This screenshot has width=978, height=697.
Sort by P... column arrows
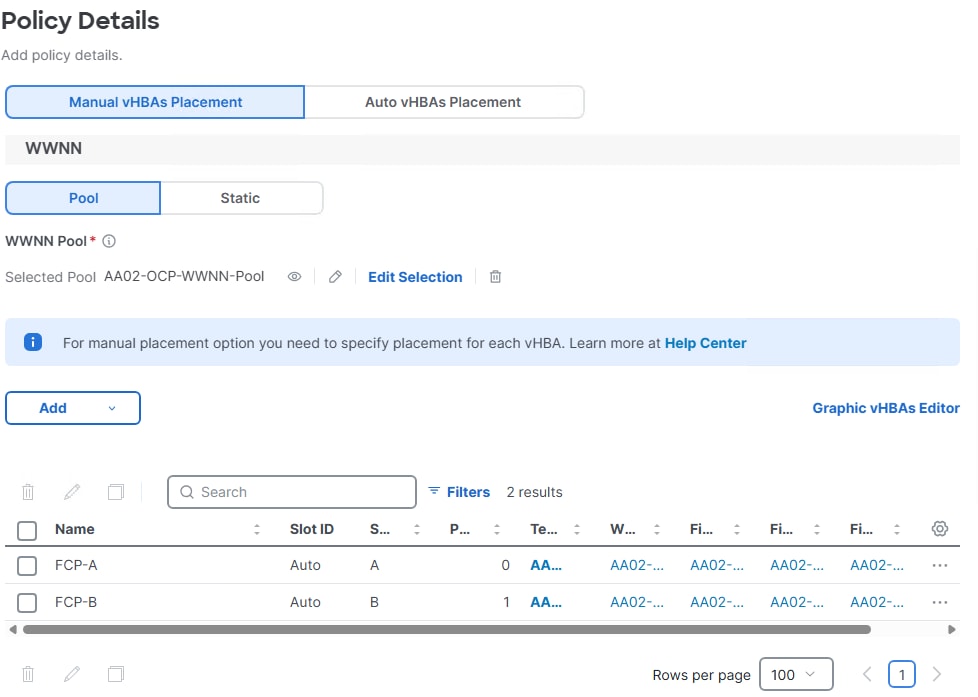click(497, 529)
